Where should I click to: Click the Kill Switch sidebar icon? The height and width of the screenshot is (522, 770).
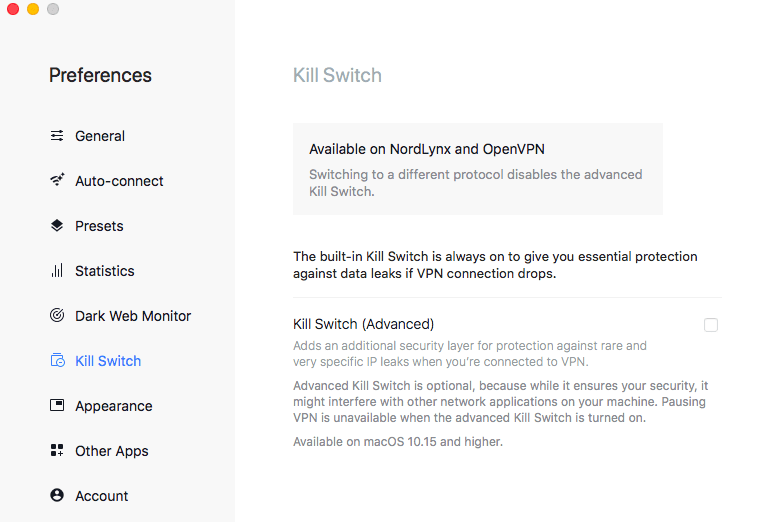click(x=57, y=361)
